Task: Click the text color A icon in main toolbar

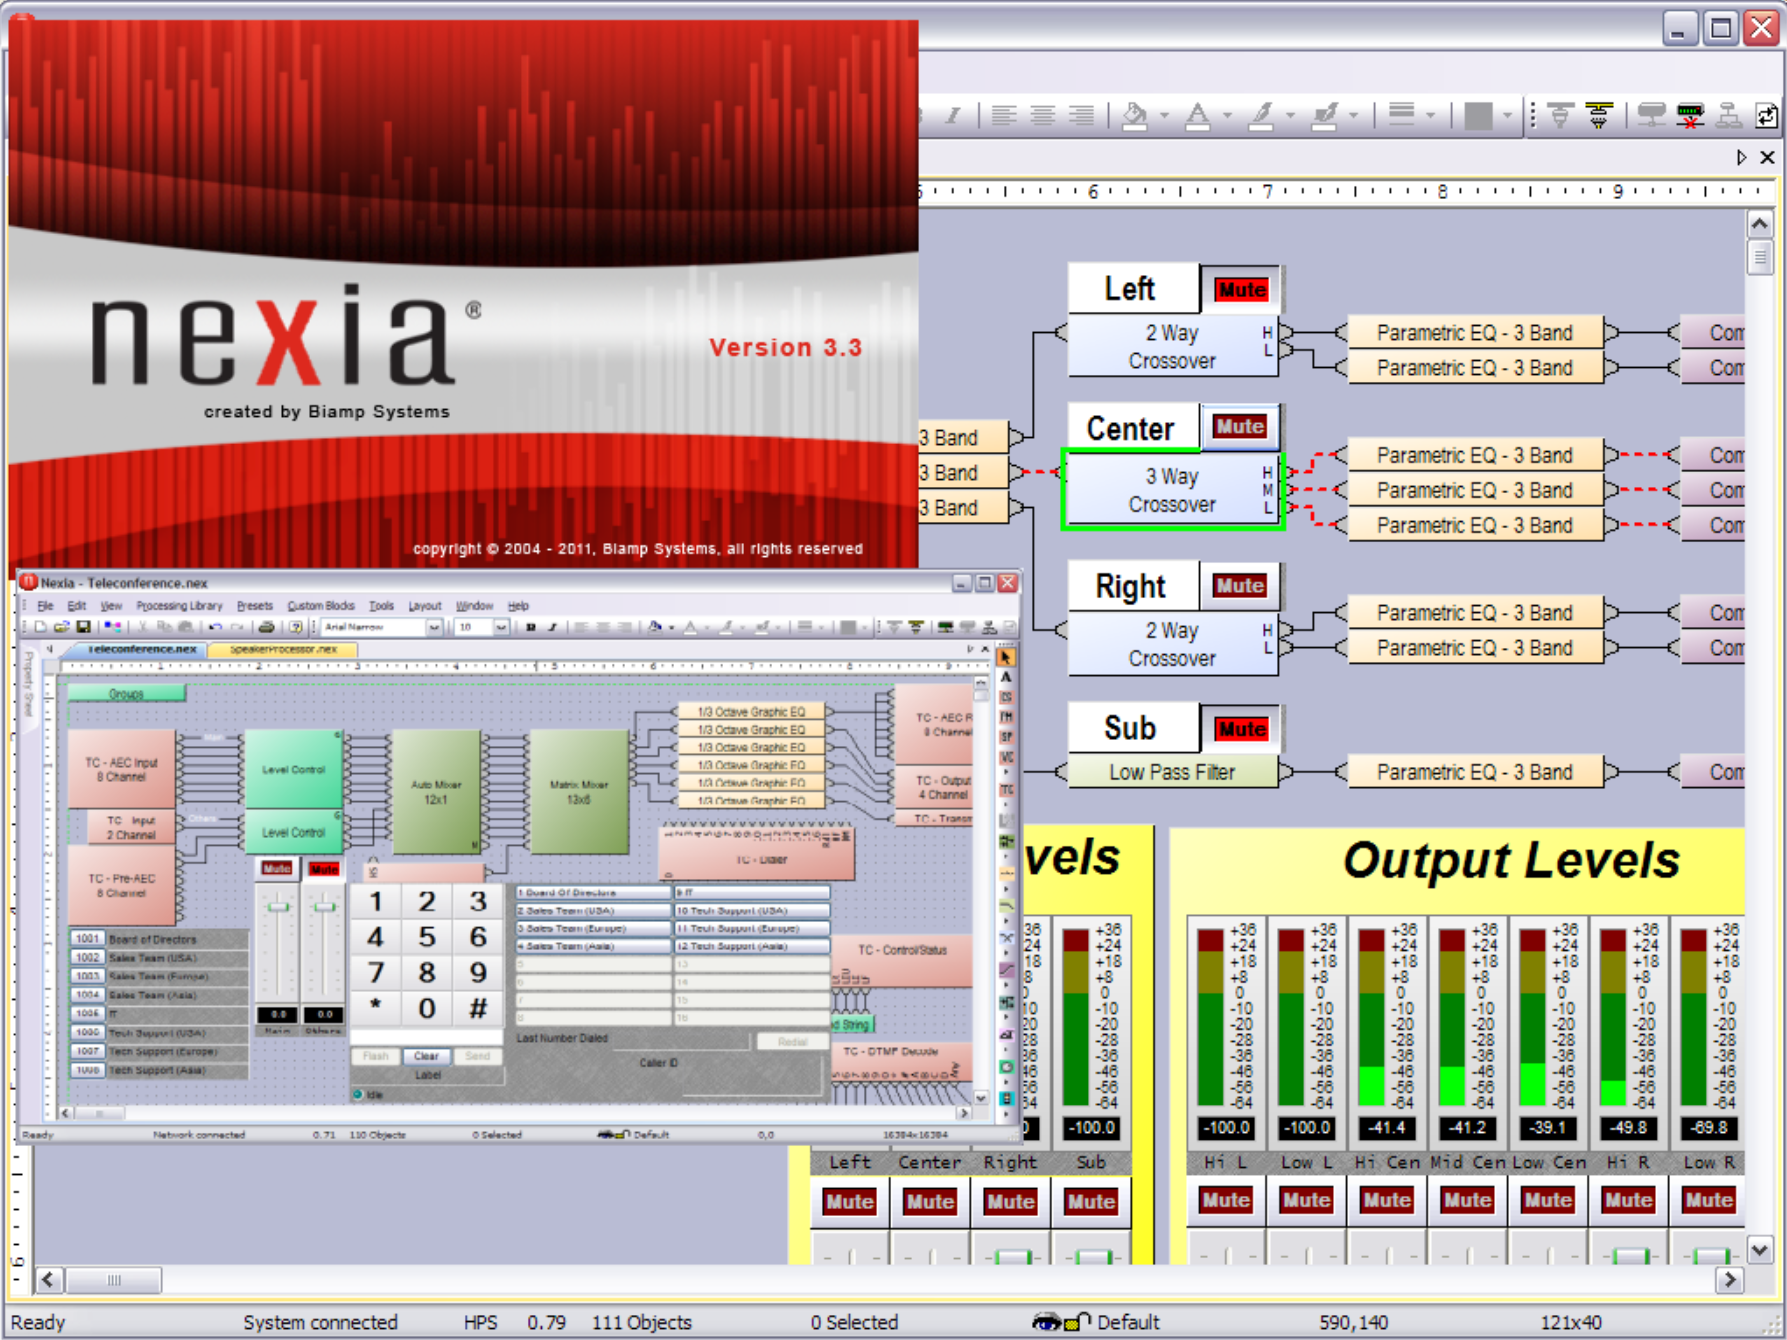Action: coord(1197,116)
